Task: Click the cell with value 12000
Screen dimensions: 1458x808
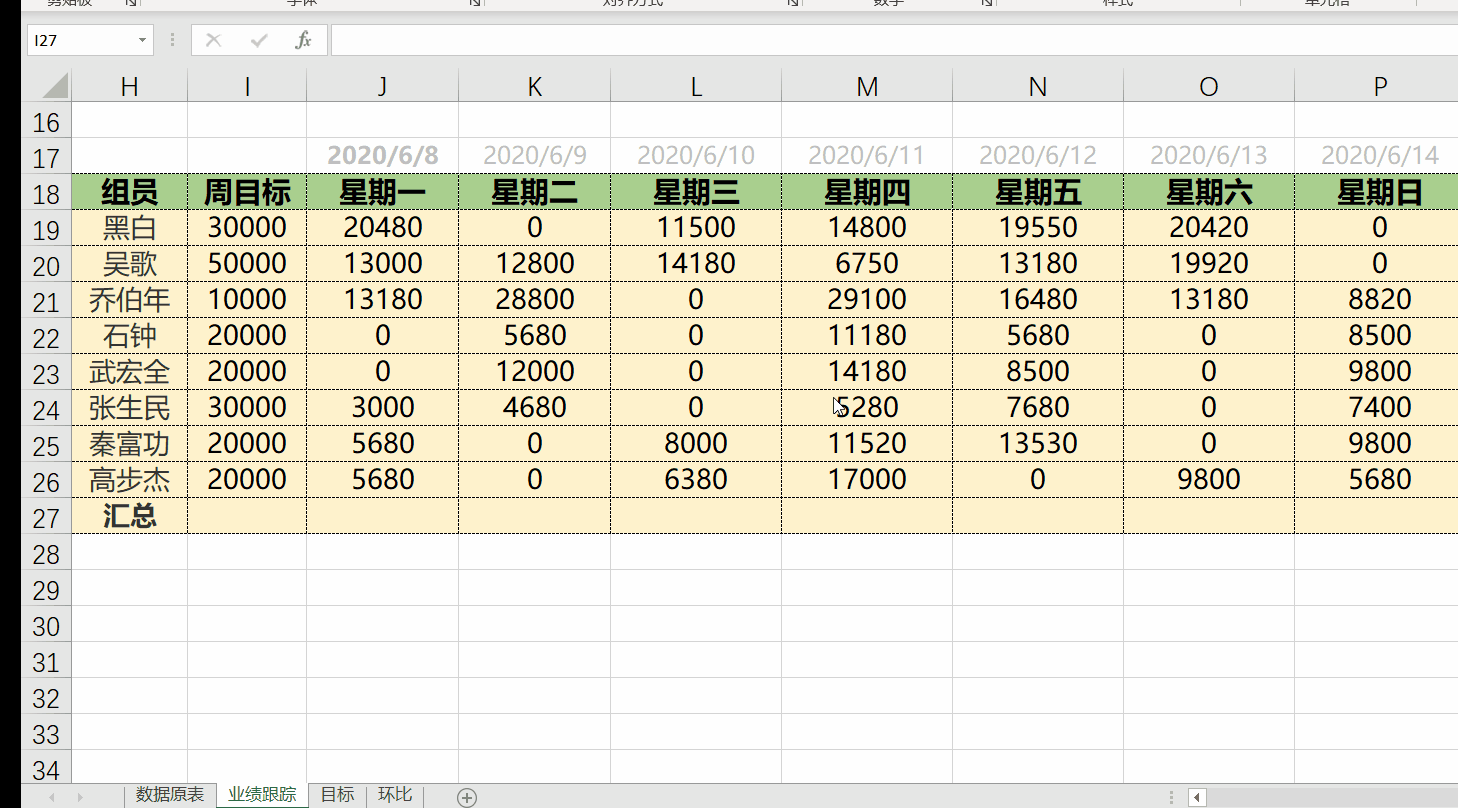Action: point(534,372)
